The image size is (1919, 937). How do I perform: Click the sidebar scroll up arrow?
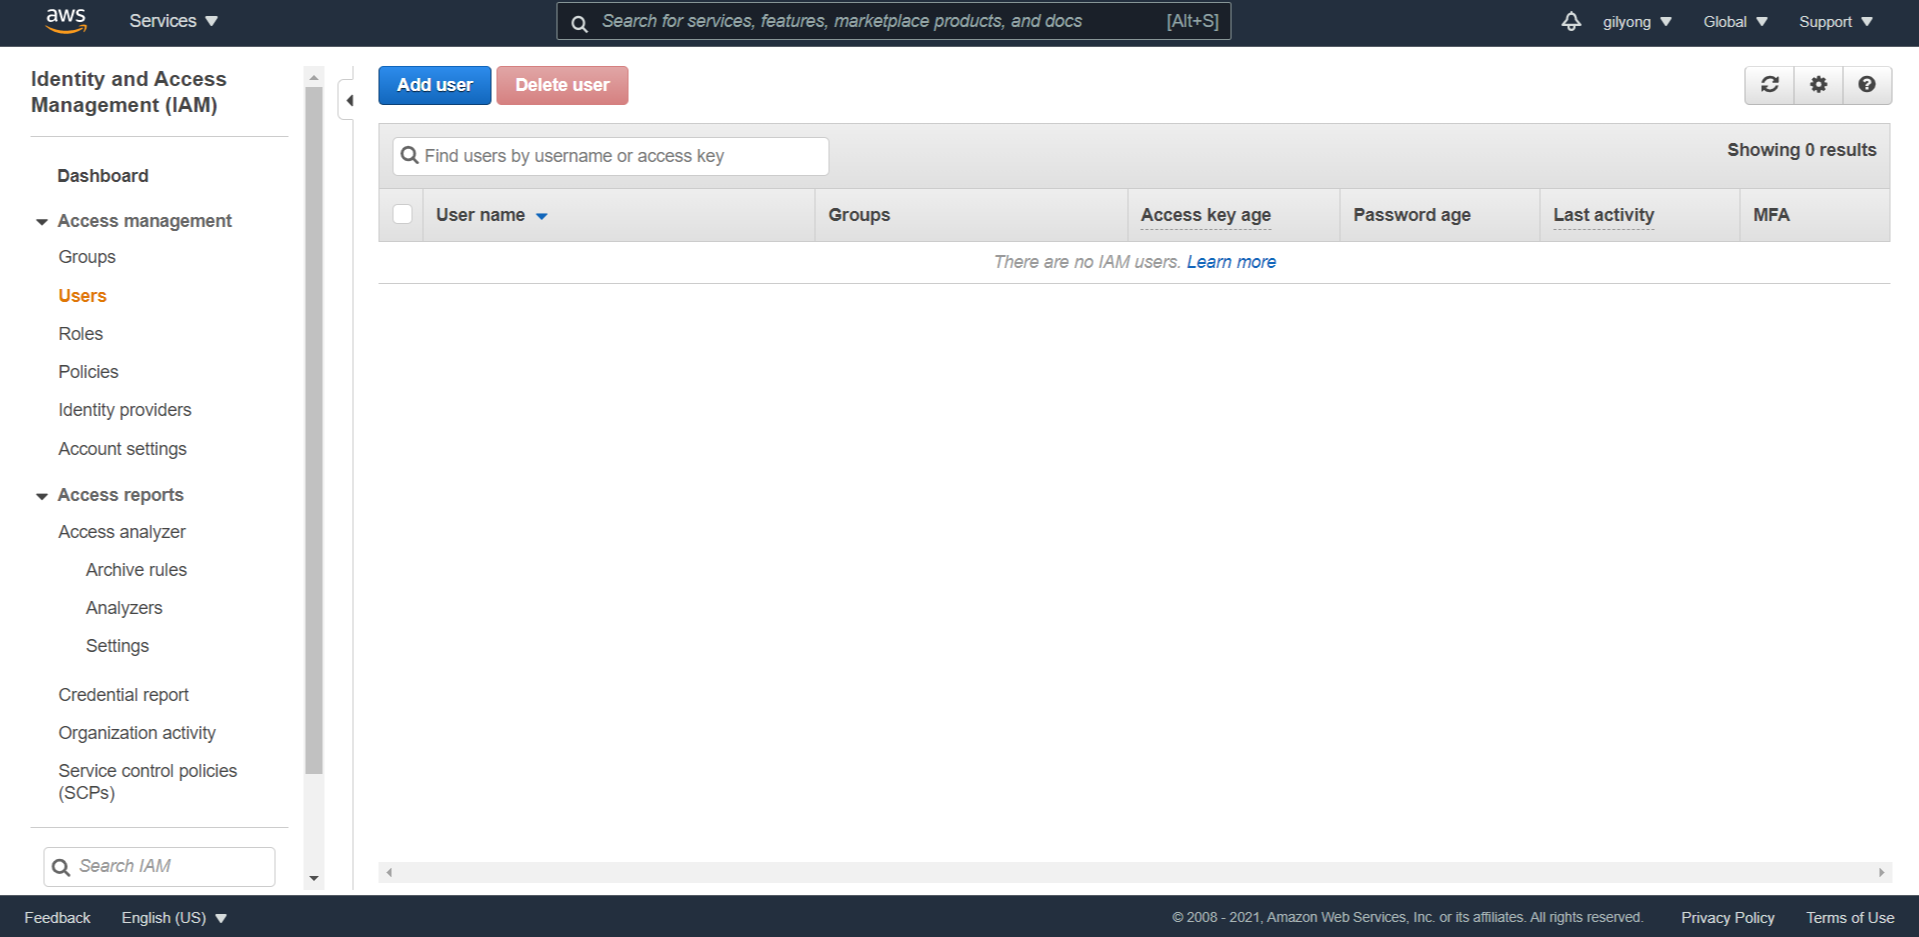point(314,77)
